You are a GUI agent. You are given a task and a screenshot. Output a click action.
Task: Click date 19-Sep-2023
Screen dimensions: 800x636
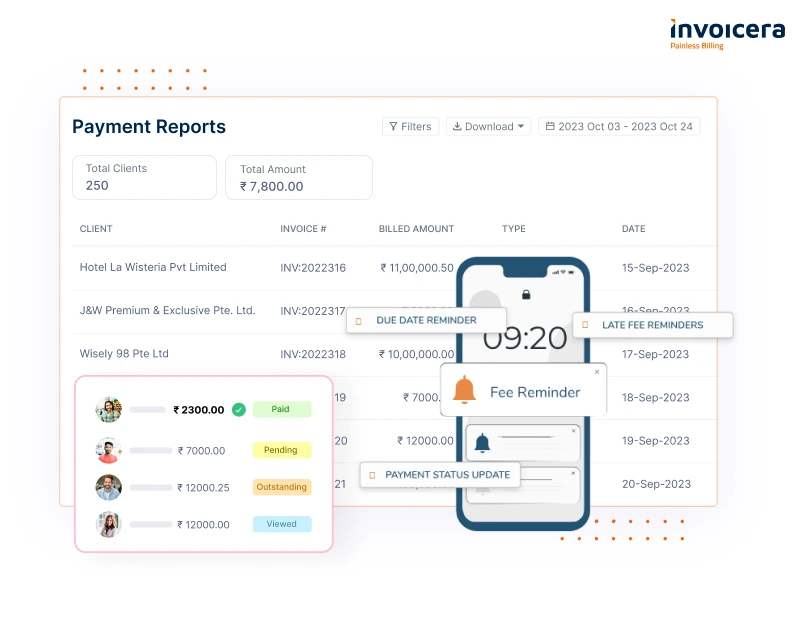click(x=655, y=441)
